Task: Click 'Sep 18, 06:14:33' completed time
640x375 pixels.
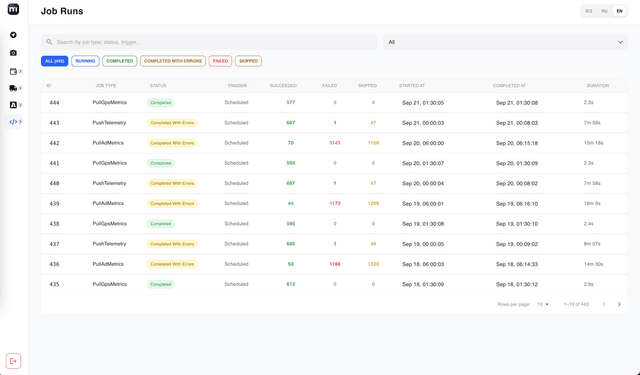Action: (517, 264)
